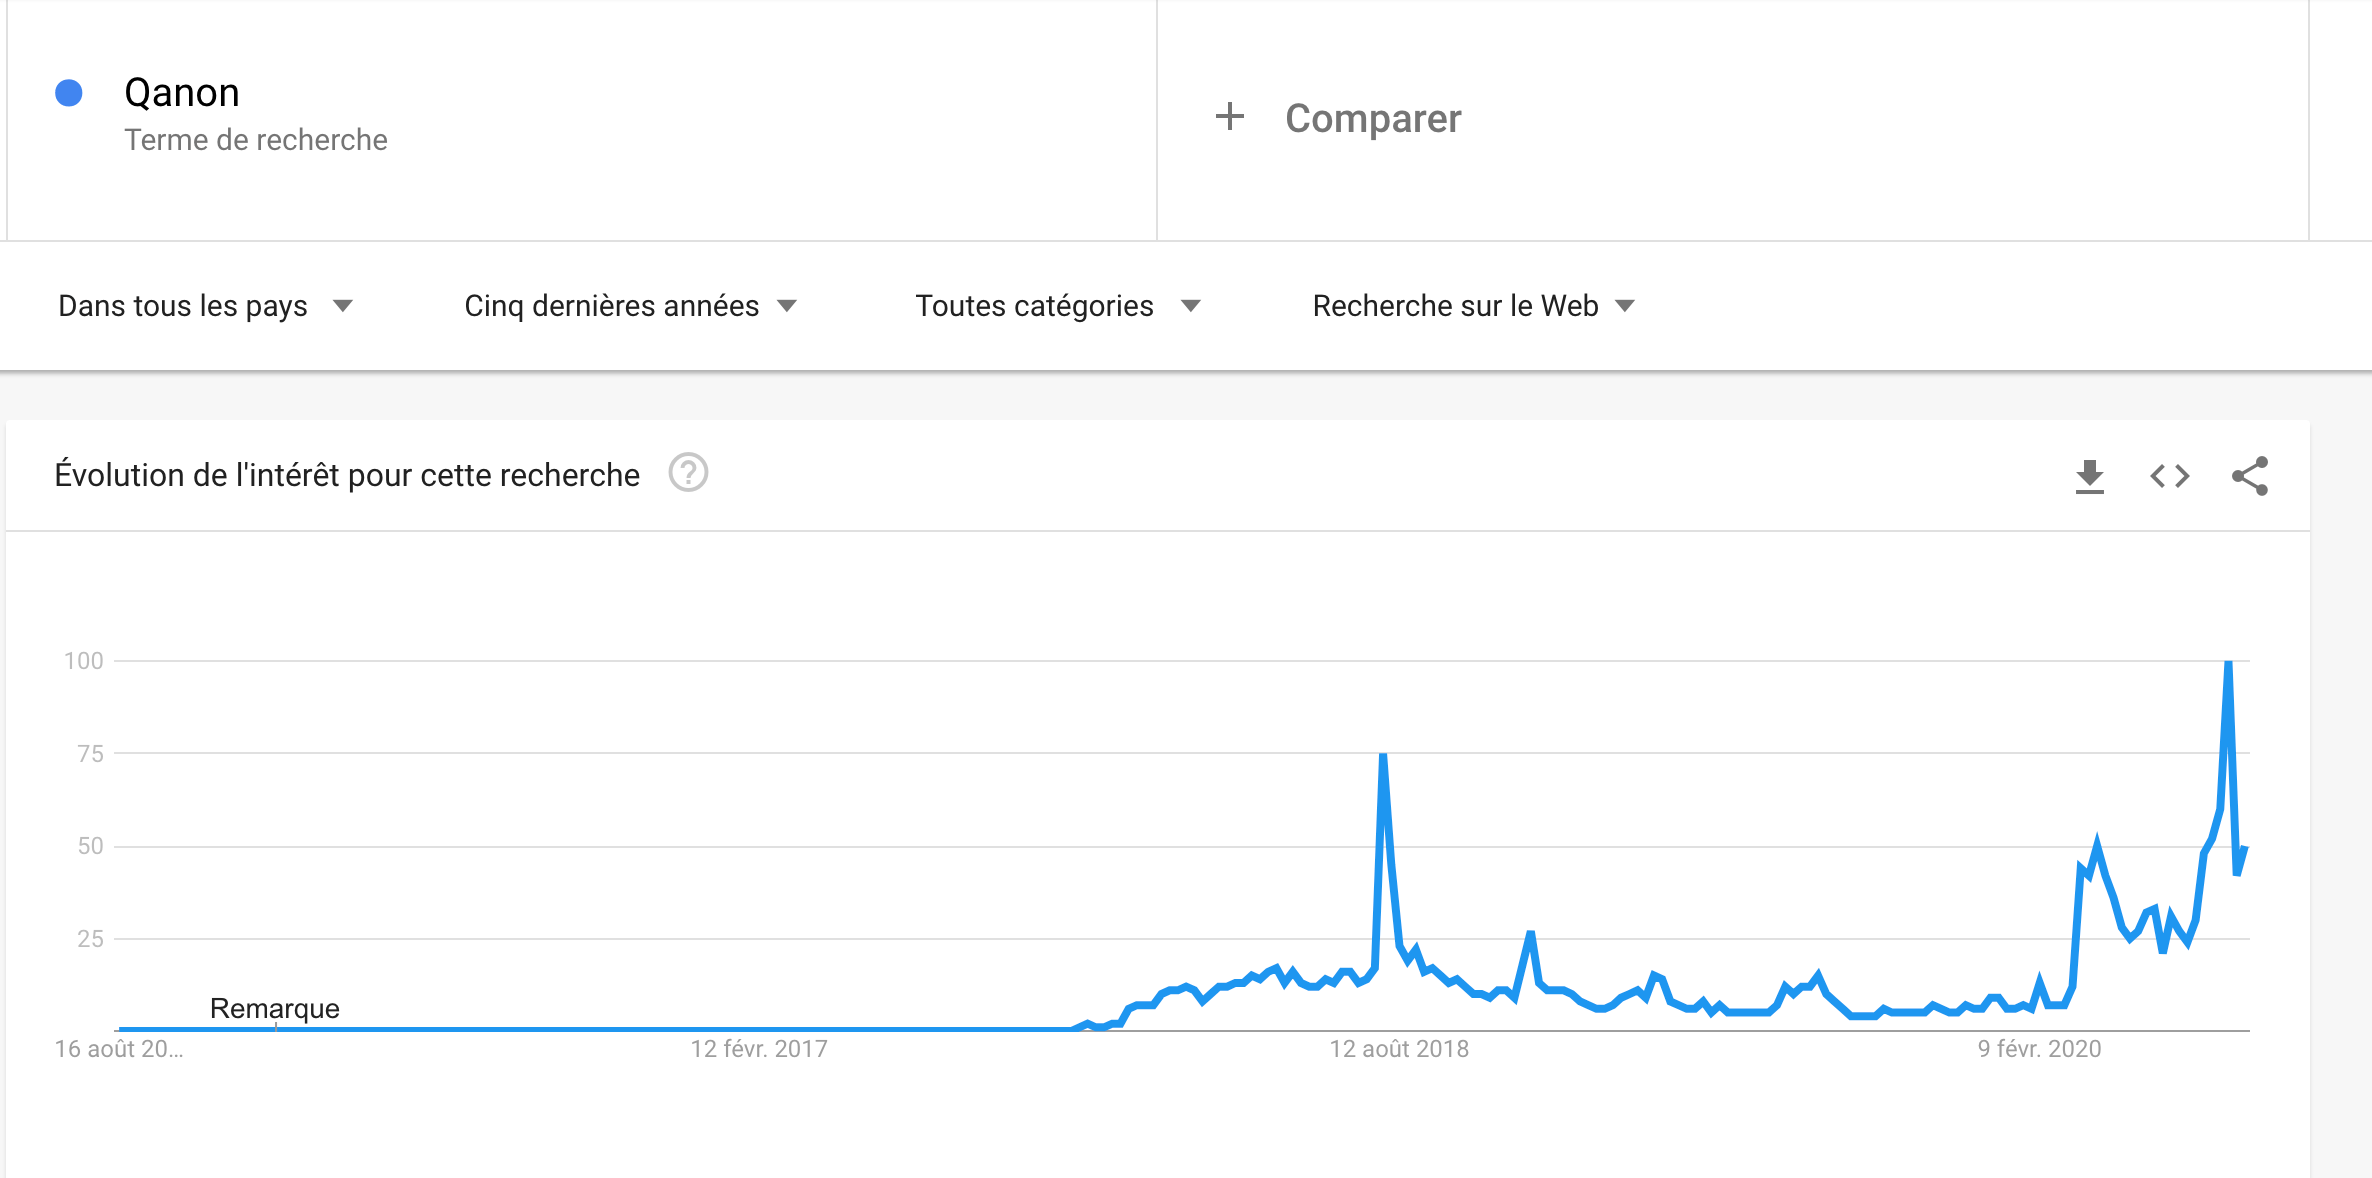Click the 12 févr. 2017 axis label
2372x1178 pixels.
759,1049
